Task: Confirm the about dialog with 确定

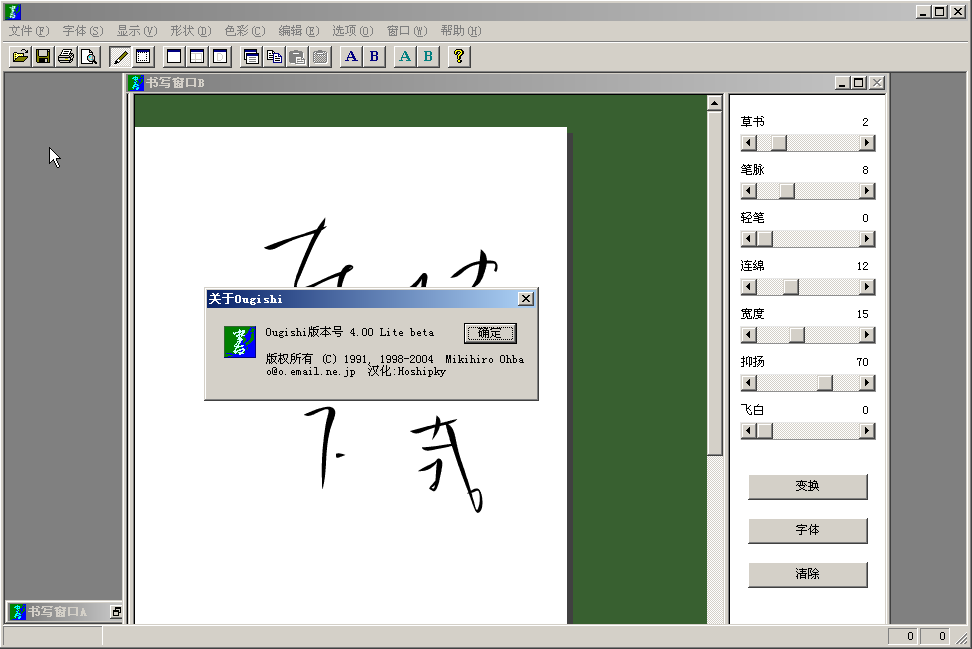Action: pyautogui.click(x=489, y=333)
